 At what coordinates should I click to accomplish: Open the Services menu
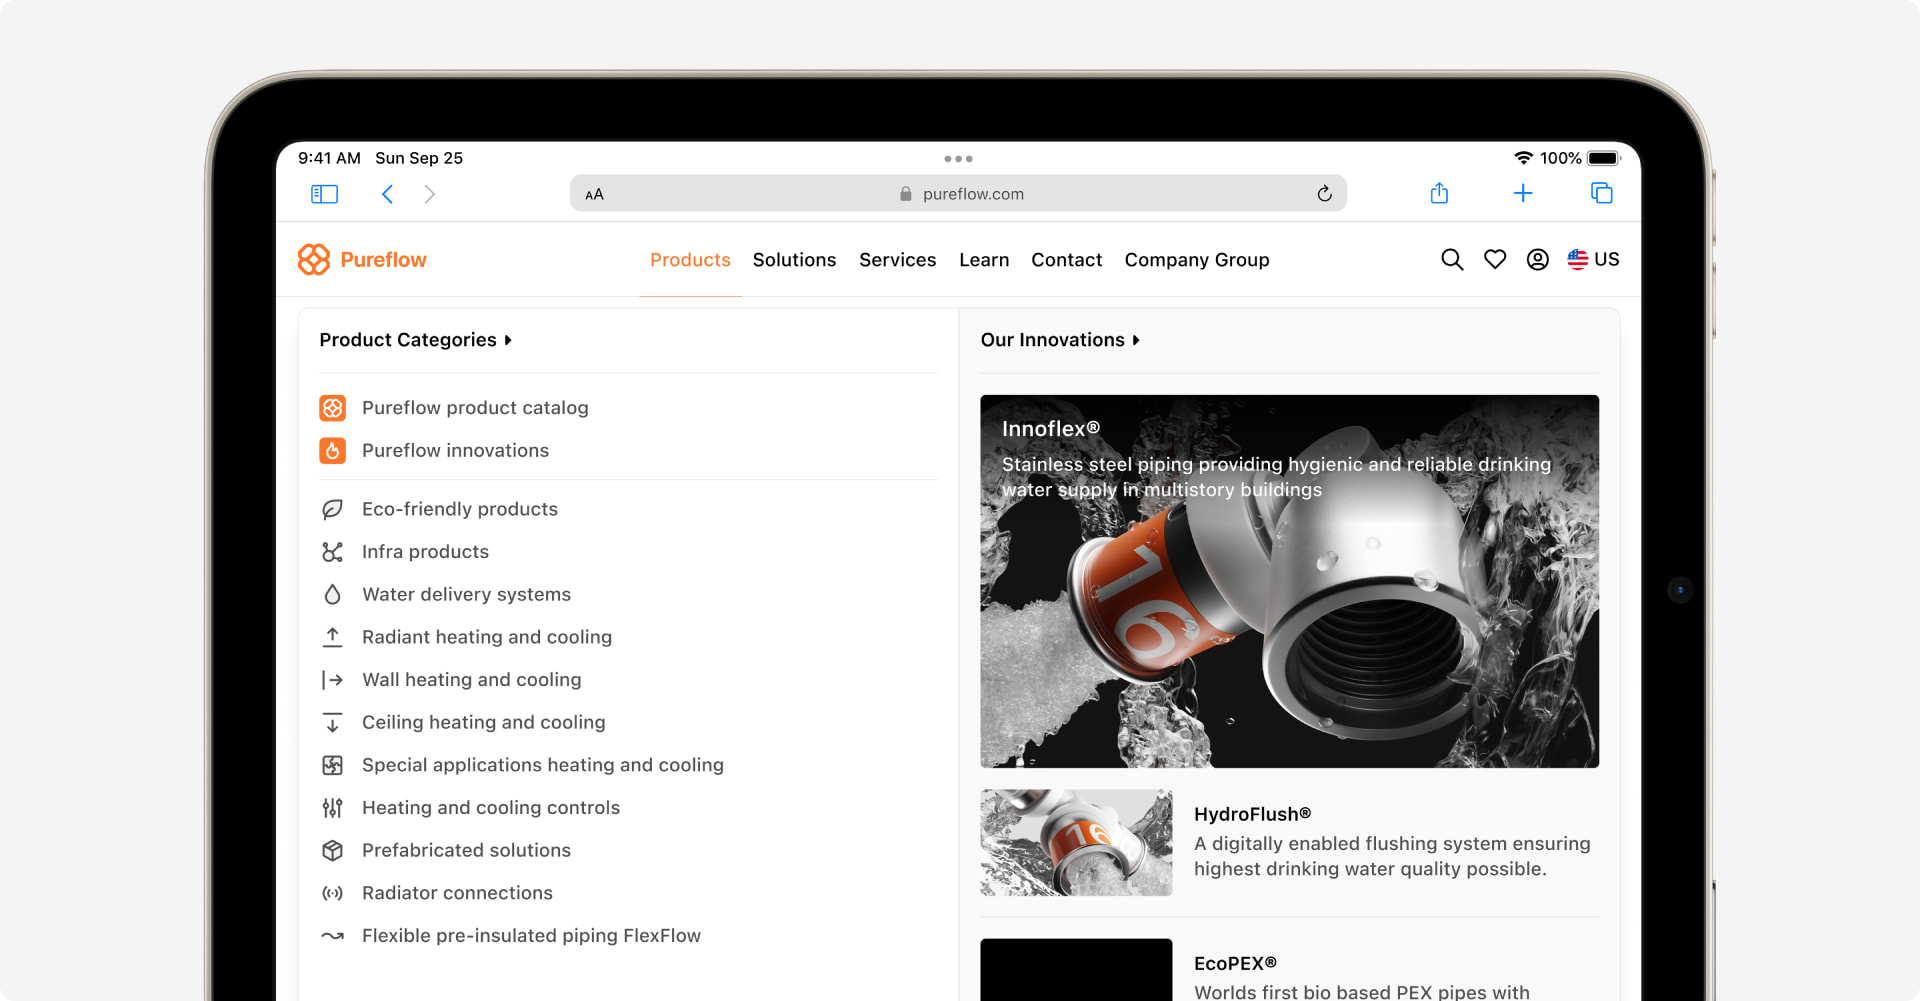(x=898, y=260)
